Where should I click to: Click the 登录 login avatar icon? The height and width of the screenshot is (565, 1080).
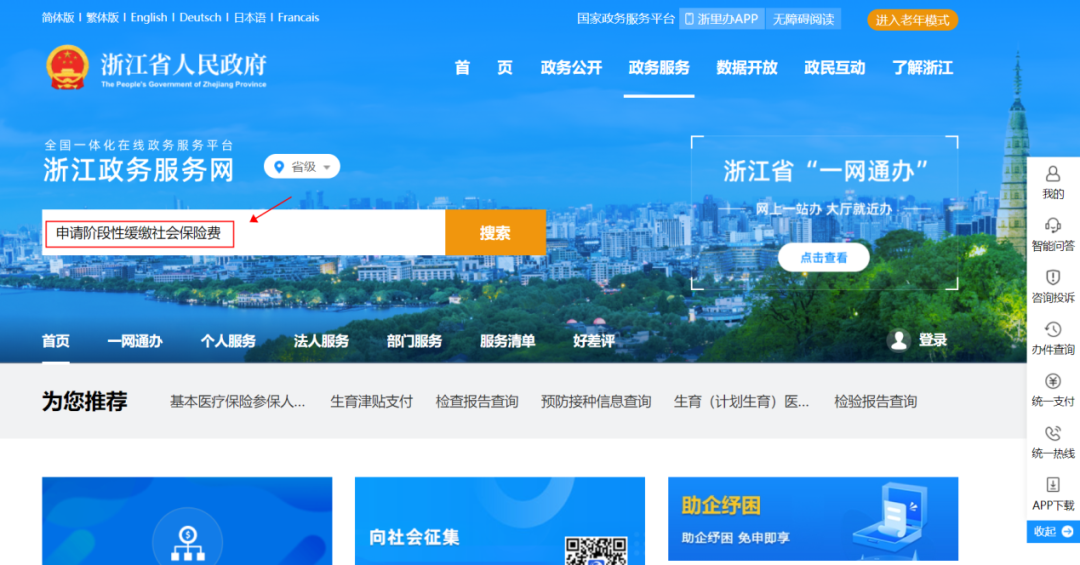899,340
